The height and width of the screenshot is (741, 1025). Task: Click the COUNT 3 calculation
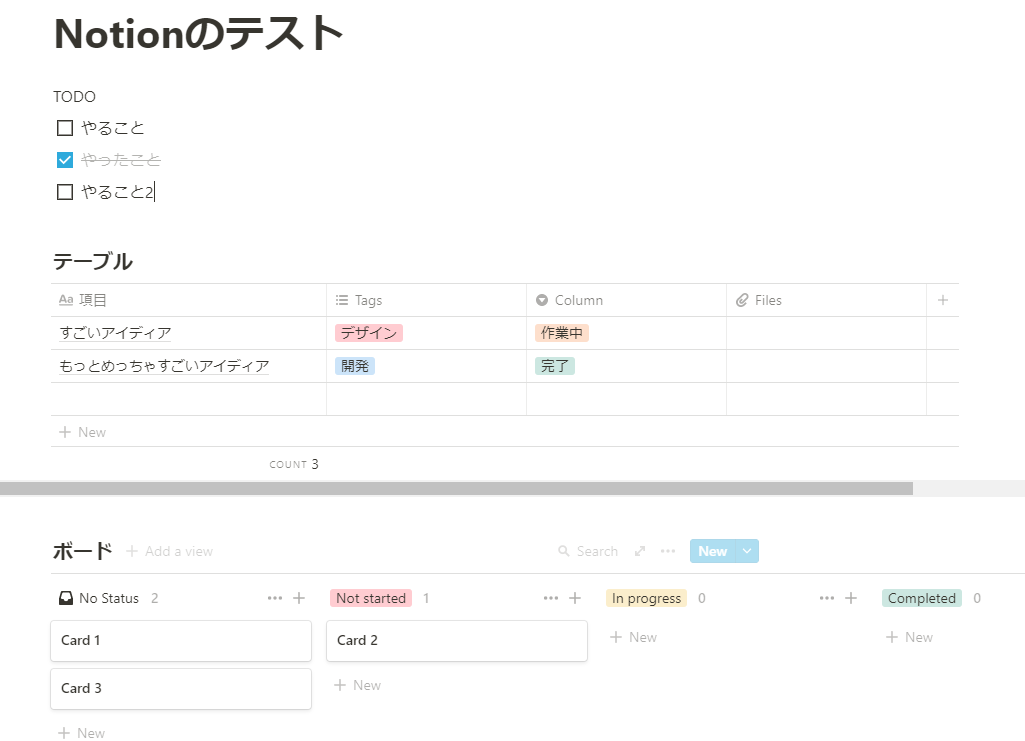[294, 464]
